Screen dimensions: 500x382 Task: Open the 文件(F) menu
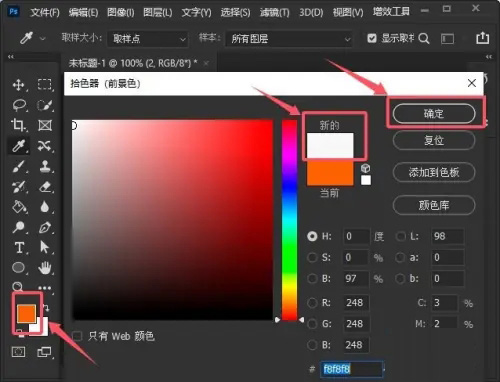[x=45, y=13]
